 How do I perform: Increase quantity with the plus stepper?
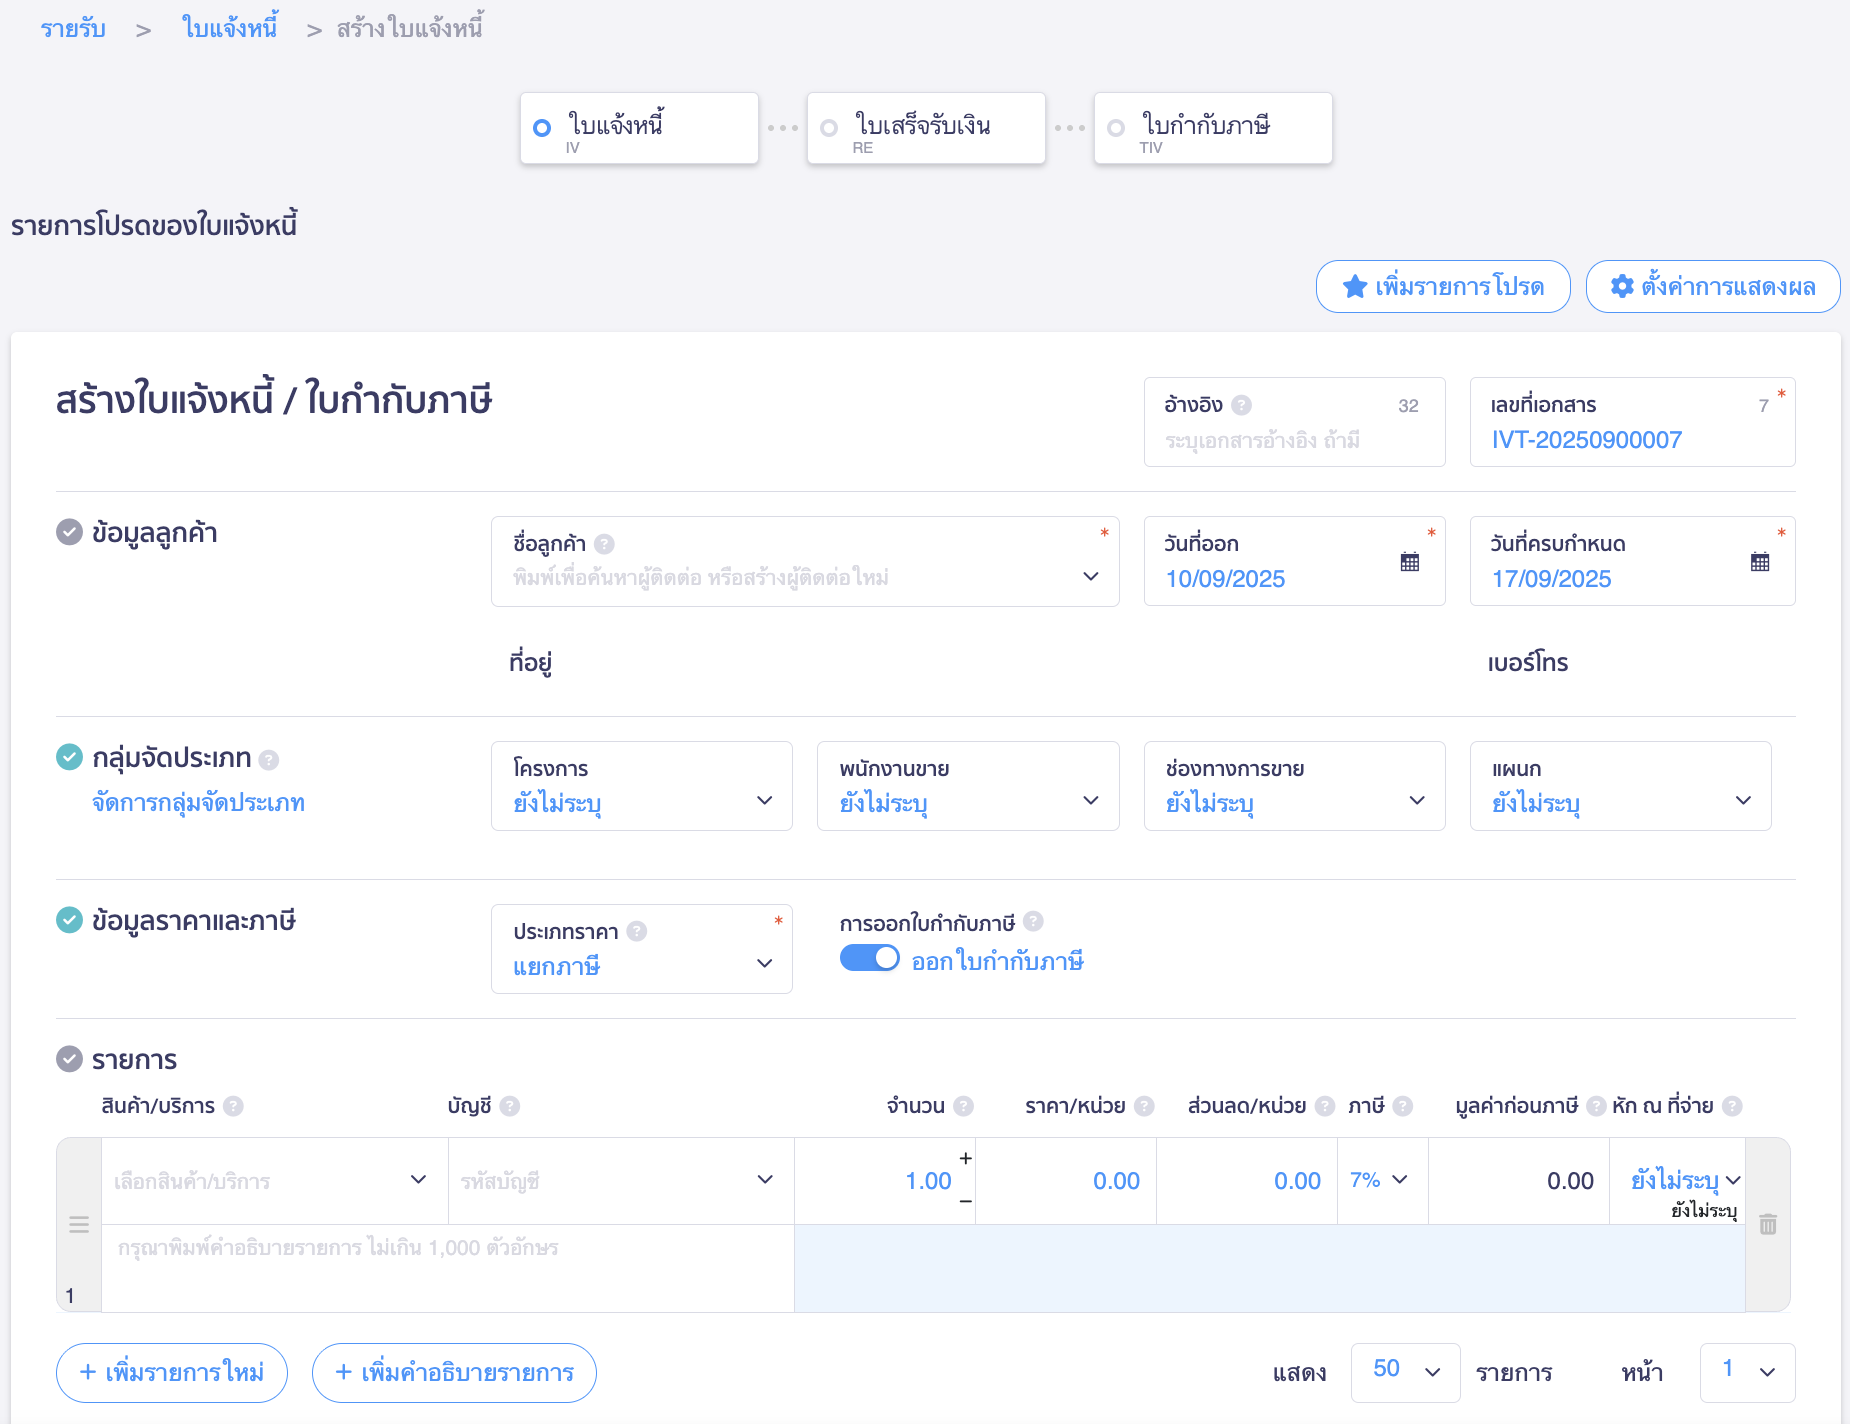[965, 1158]
